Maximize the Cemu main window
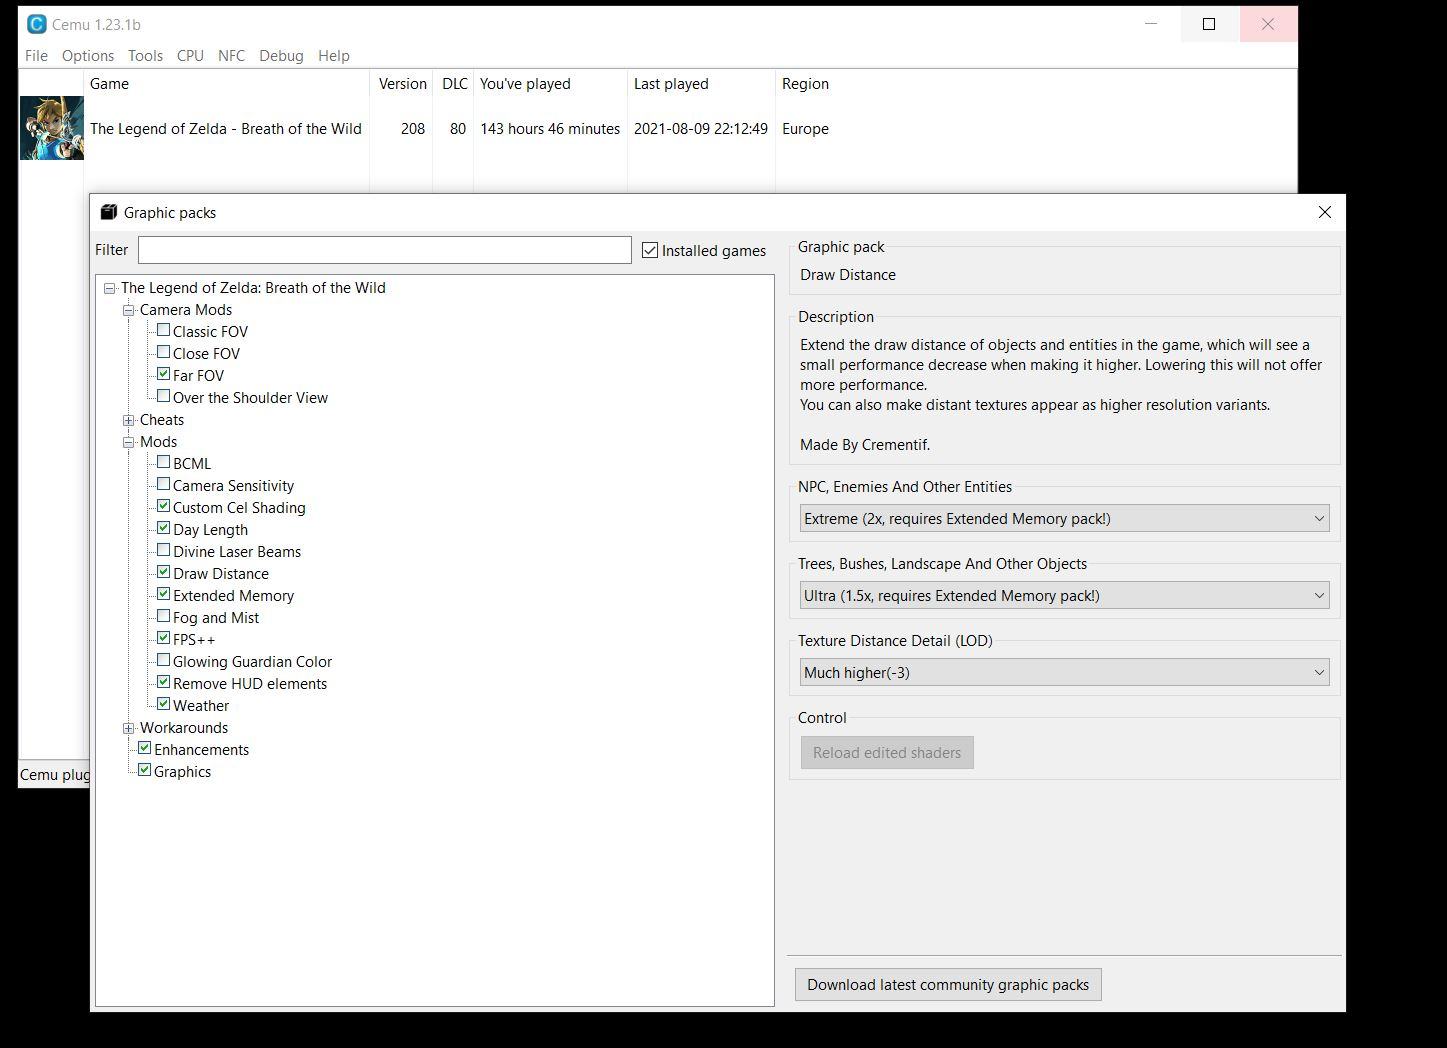 click(1209, 24)
